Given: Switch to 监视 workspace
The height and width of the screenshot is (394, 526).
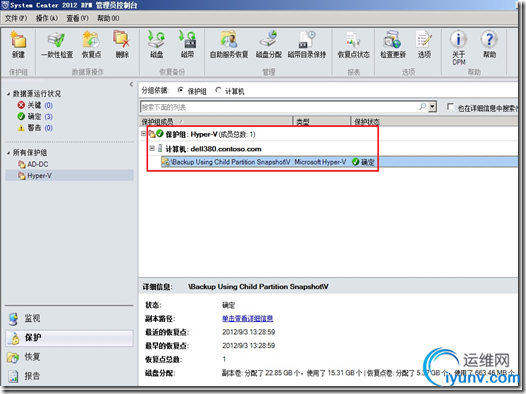Looking at the screenshot, I should (x=69, y=318).
